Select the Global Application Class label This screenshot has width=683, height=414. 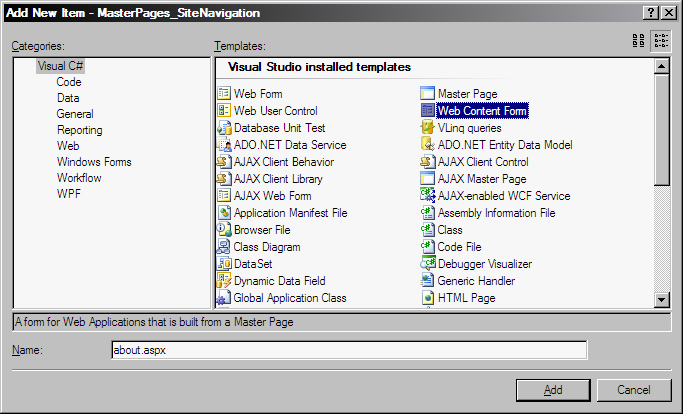click(290, 298)
